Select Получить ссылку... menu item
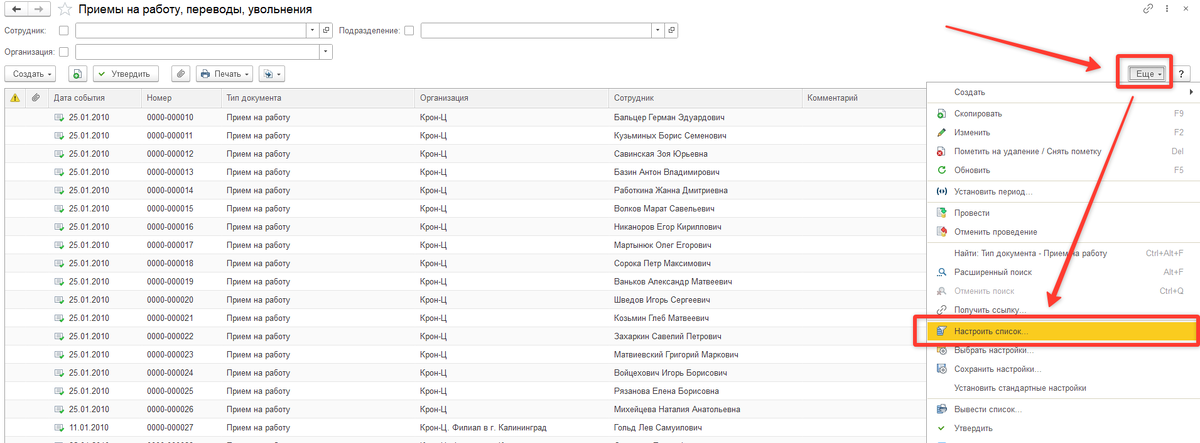This screenshot has width=1200, height=443. (x=1063, y=310)
